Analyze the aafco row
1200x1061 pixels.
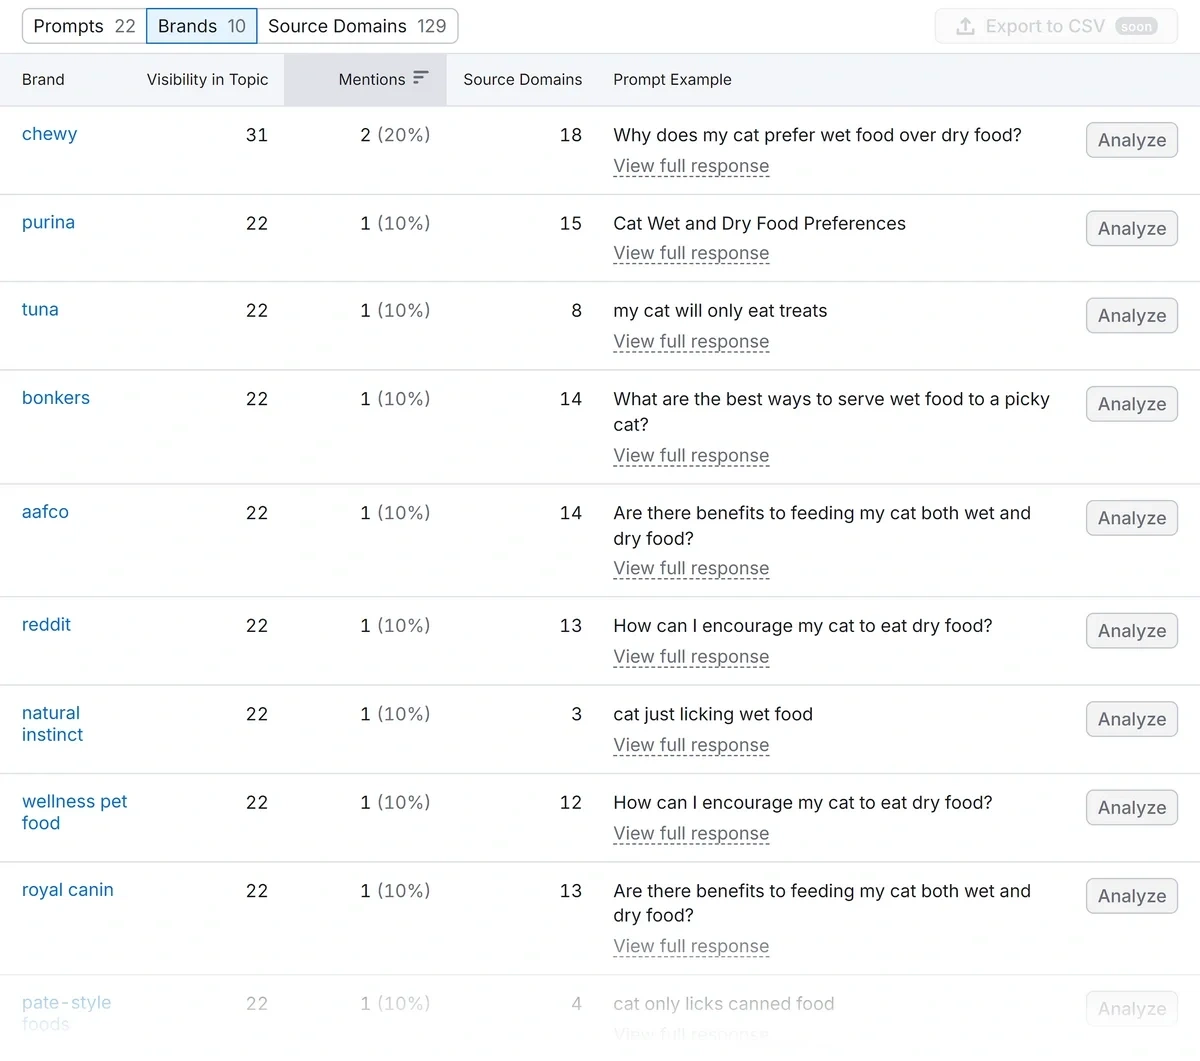1131,518
